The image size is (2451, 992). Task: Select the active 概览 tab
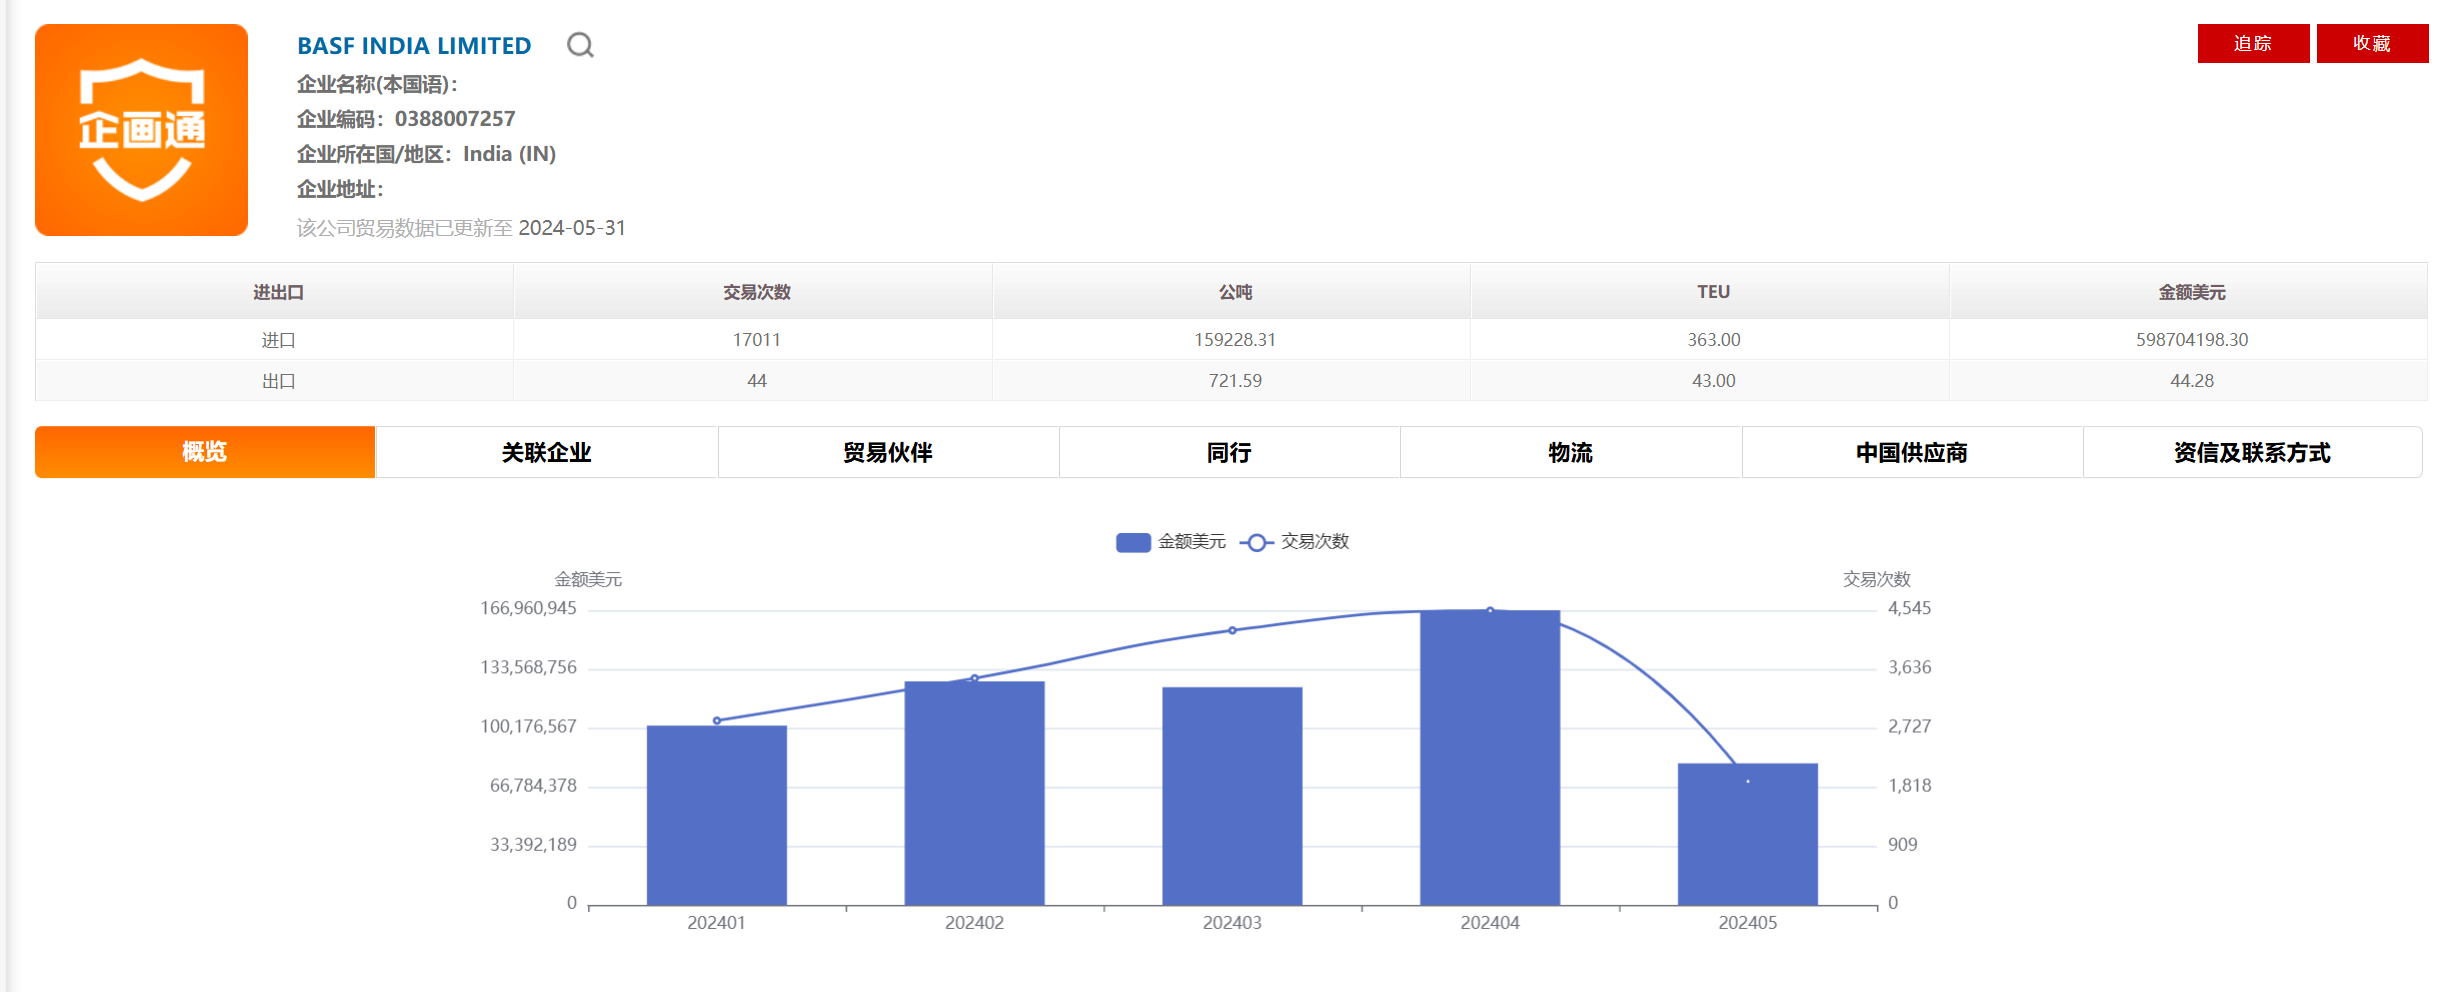(x=205, y=453)
